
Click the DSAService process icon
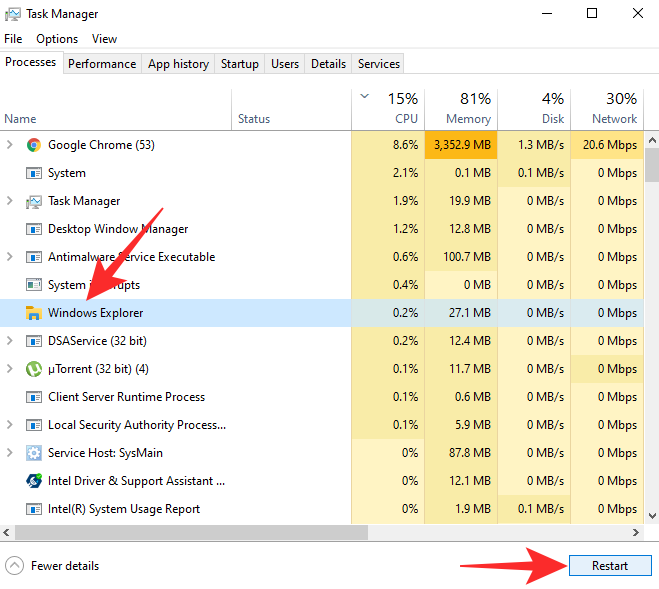click(x=33, y=341)
